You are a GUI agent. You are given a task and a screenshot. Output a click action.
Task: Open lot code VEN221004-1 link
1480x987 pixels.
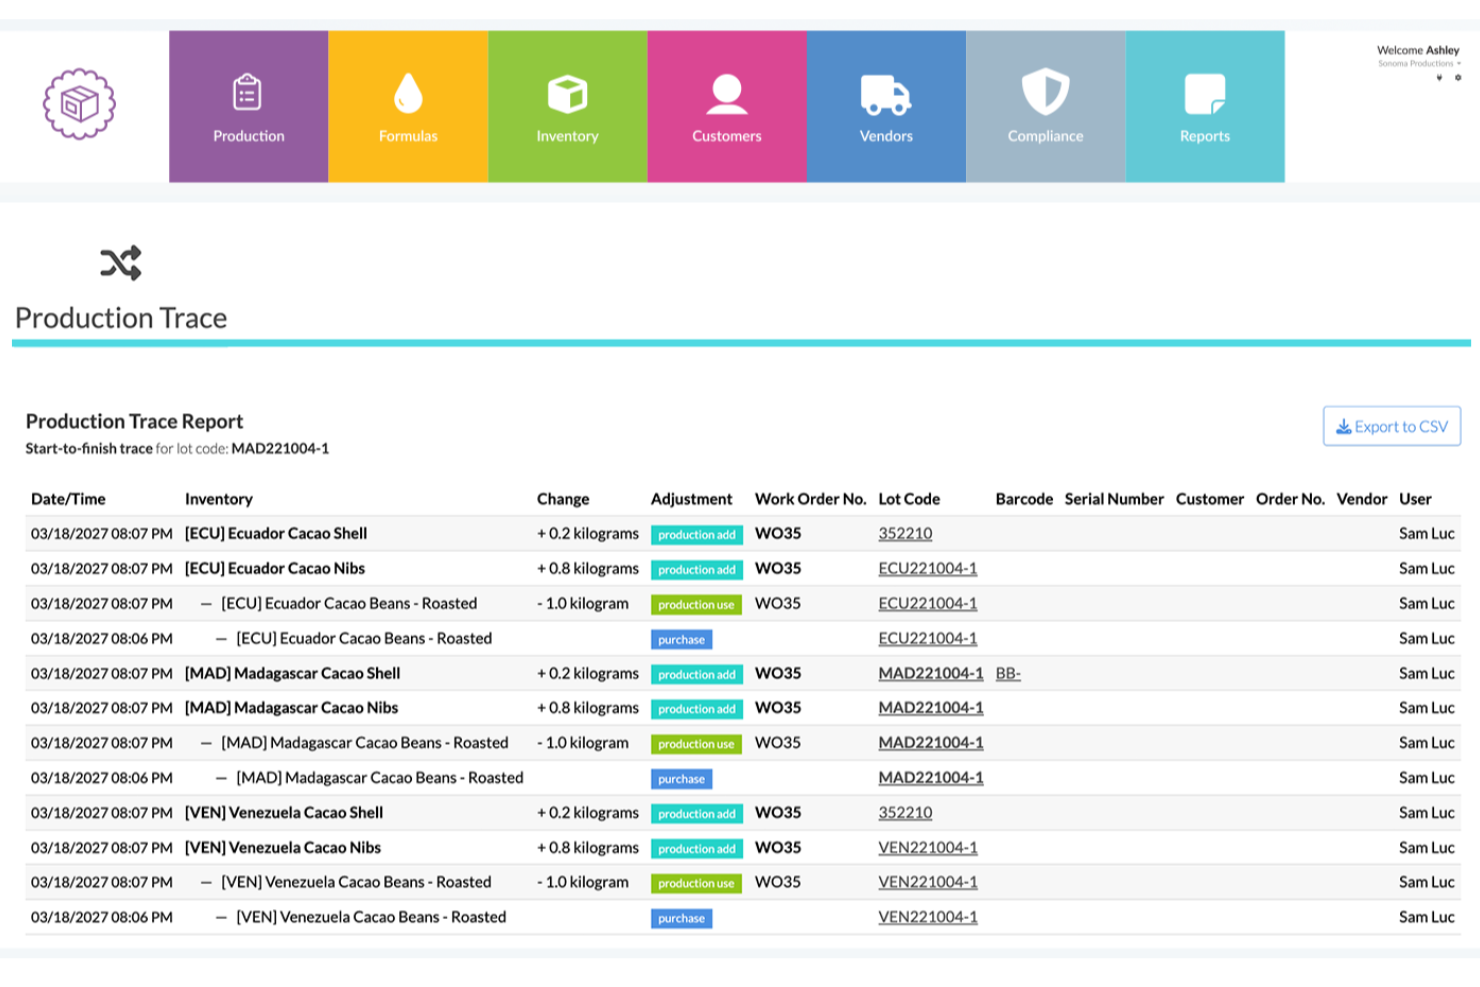click(929, 847)
